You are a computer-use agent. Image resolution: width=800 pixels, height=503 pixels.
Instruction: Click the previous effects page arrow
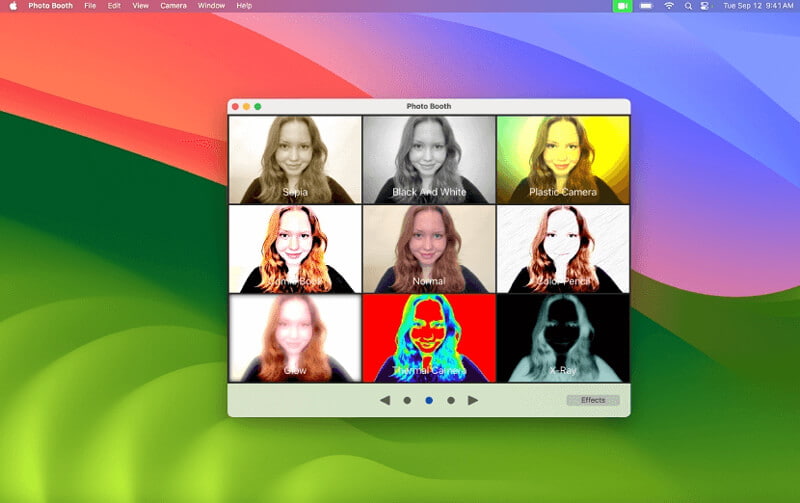(385, 400)
